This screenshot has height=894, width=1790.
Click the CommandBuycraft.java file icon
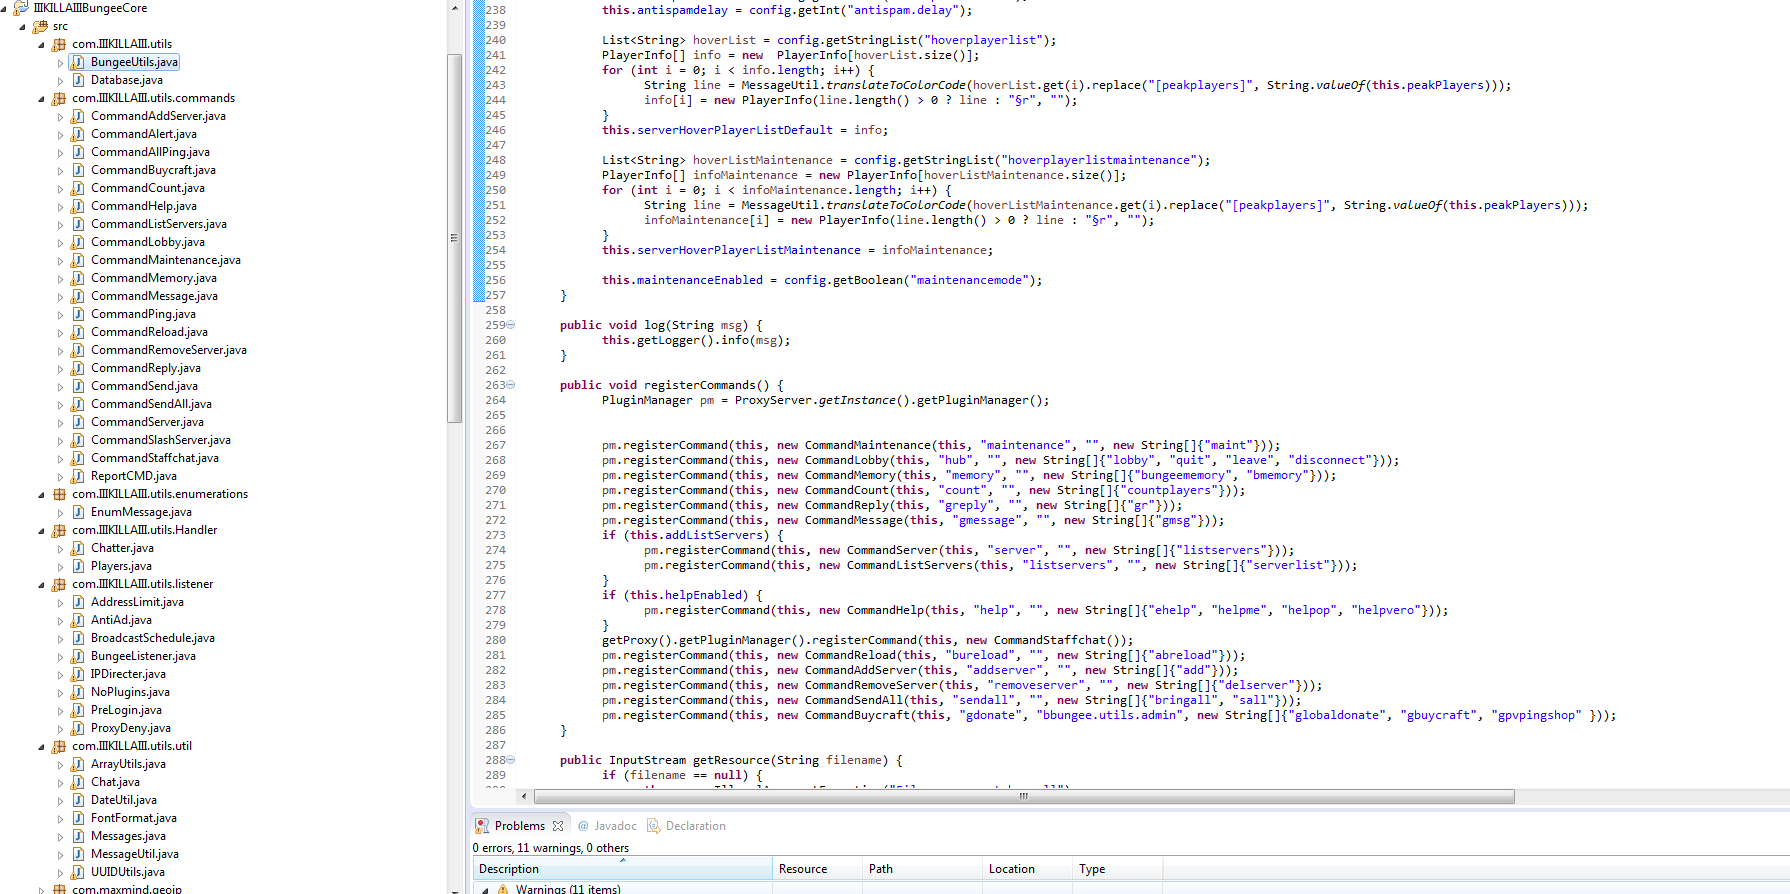[x=78, y=170]
